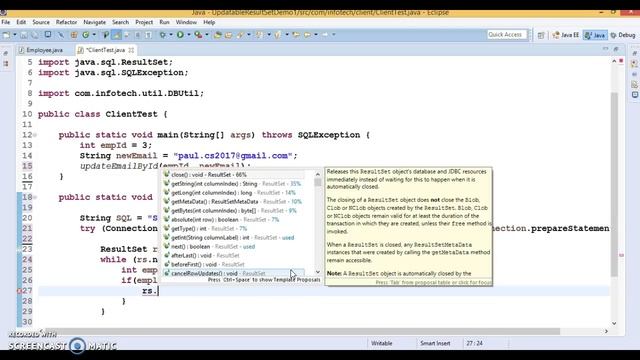Select 'cancelRowUpdates() : void' proposal
The width and height of the screenshot is (640, 360).
[233, 273]
